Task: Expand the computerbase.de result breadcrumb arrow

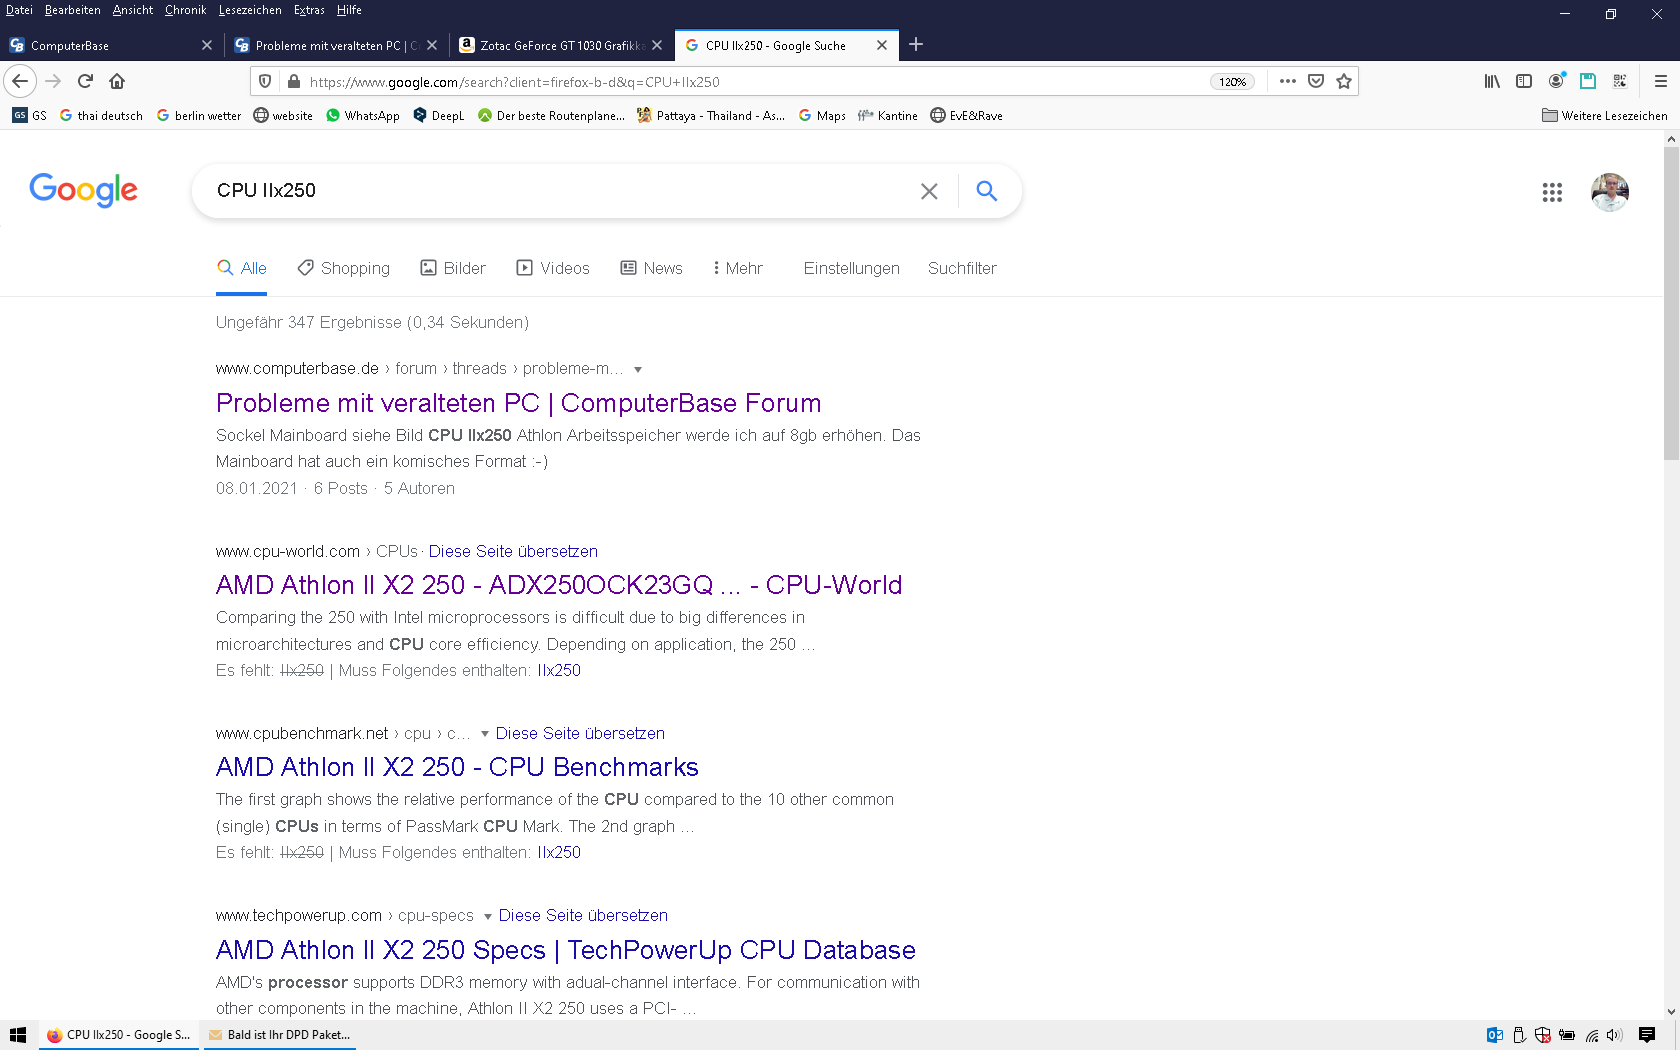Action: [639, 368]
